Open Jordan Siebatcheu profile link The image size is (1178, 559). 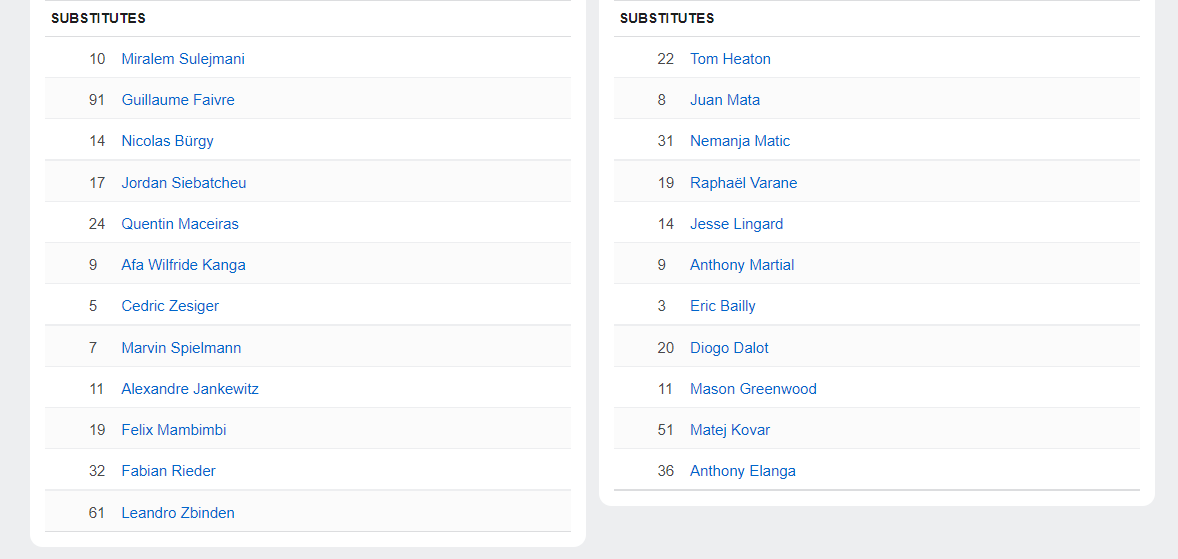(184, 183)
